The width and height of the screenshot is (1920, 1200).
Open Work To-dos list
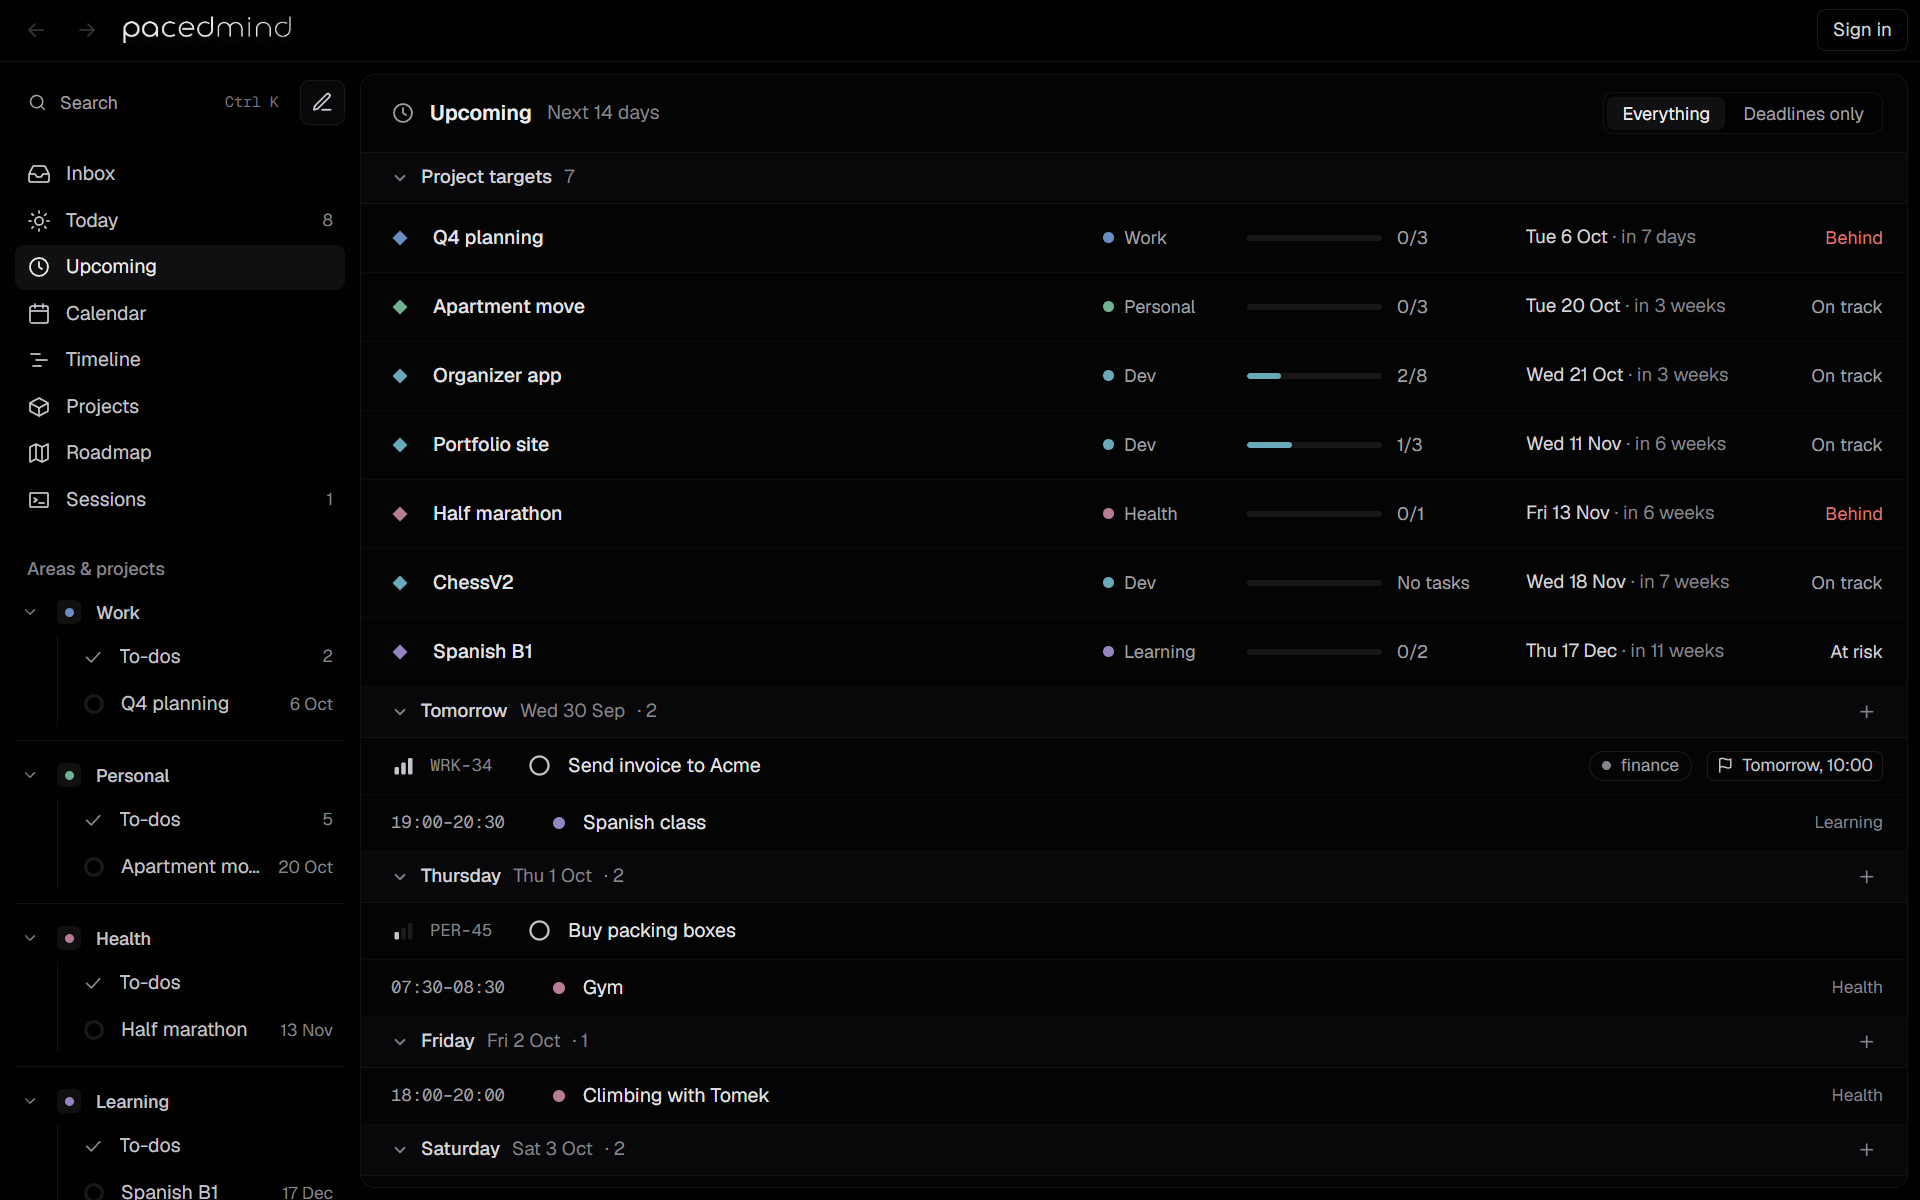(x=208, y=657)
